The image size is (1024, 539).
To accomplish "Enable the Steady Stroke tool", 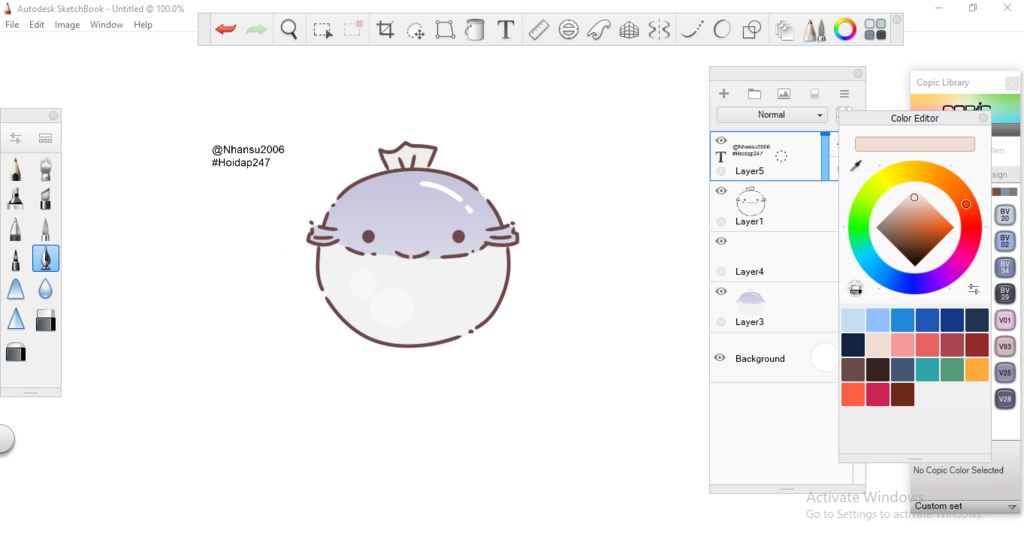I will click(692, 29).
